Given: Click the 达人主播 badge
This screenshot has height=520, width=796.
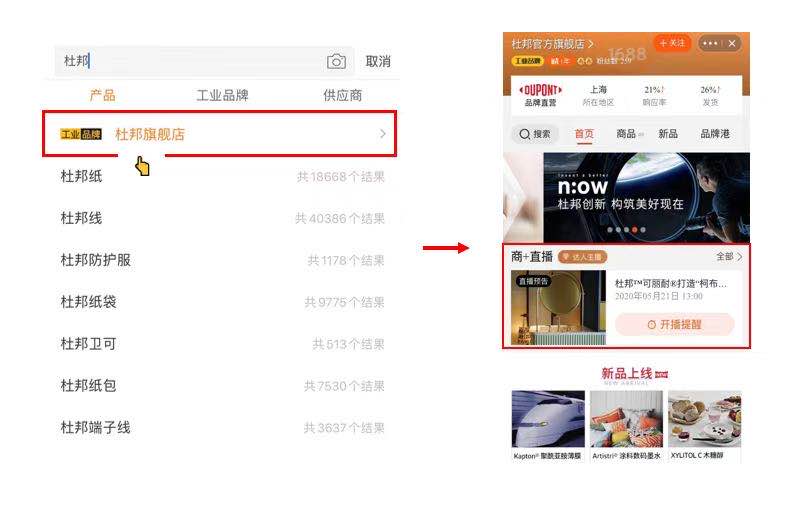Looking at the screenshot, I should pyautogui.click(x=582, y=257).
